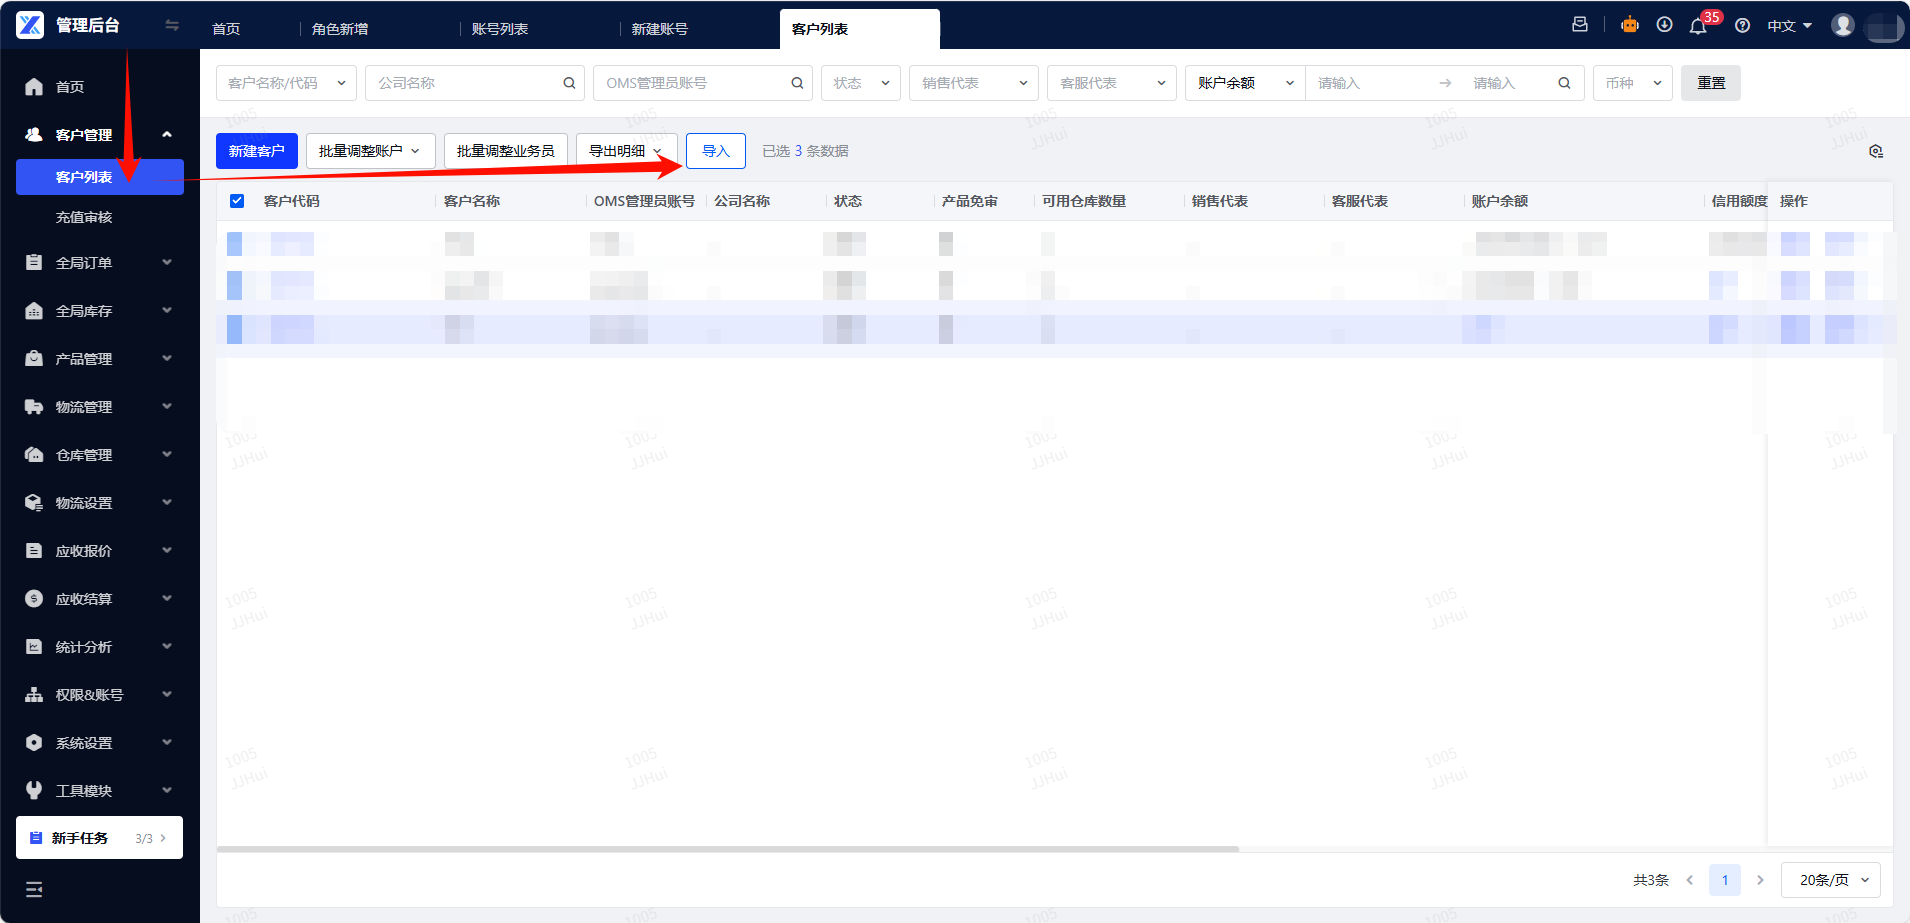Click the table's horizontal scrollbar
The image size is (1910, 923).
point(728,849)
